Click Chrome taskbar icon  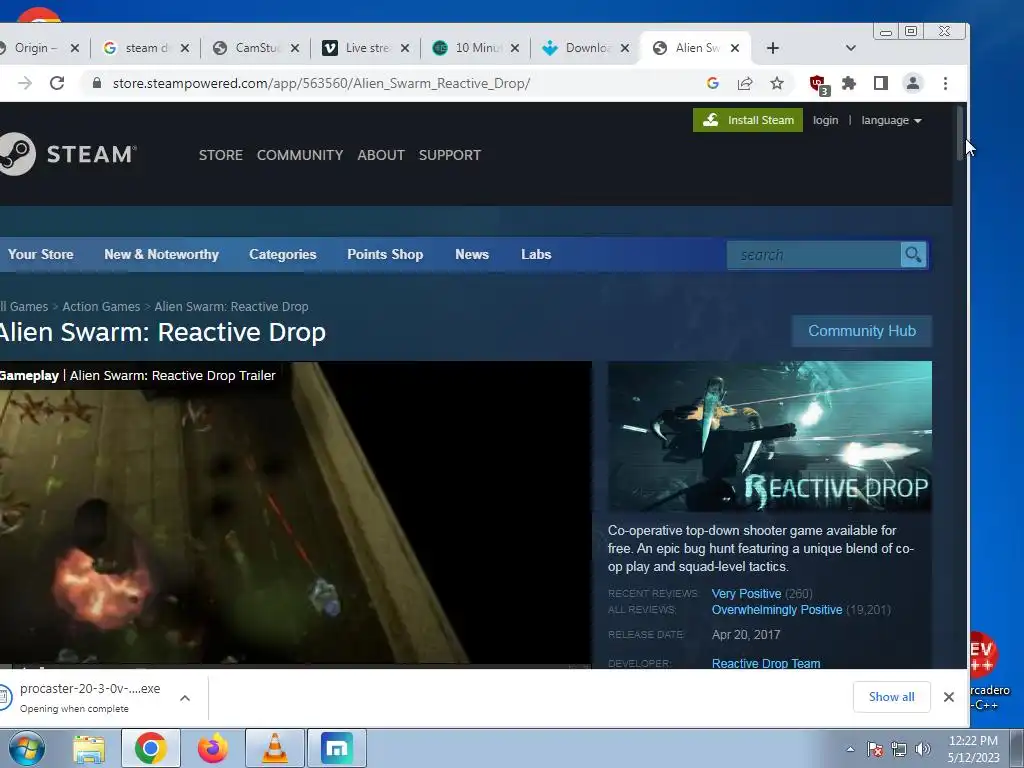tap(151, 748)
